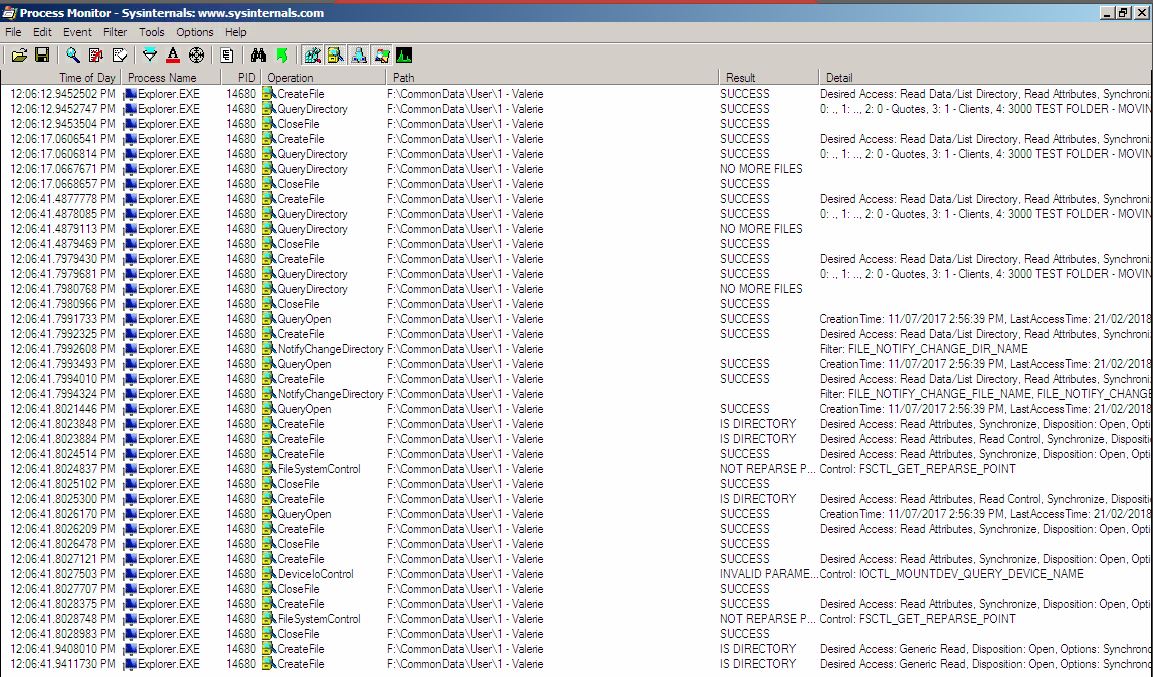Click NotifyChangeDirectory at 12:06:41.7992608

330,349
